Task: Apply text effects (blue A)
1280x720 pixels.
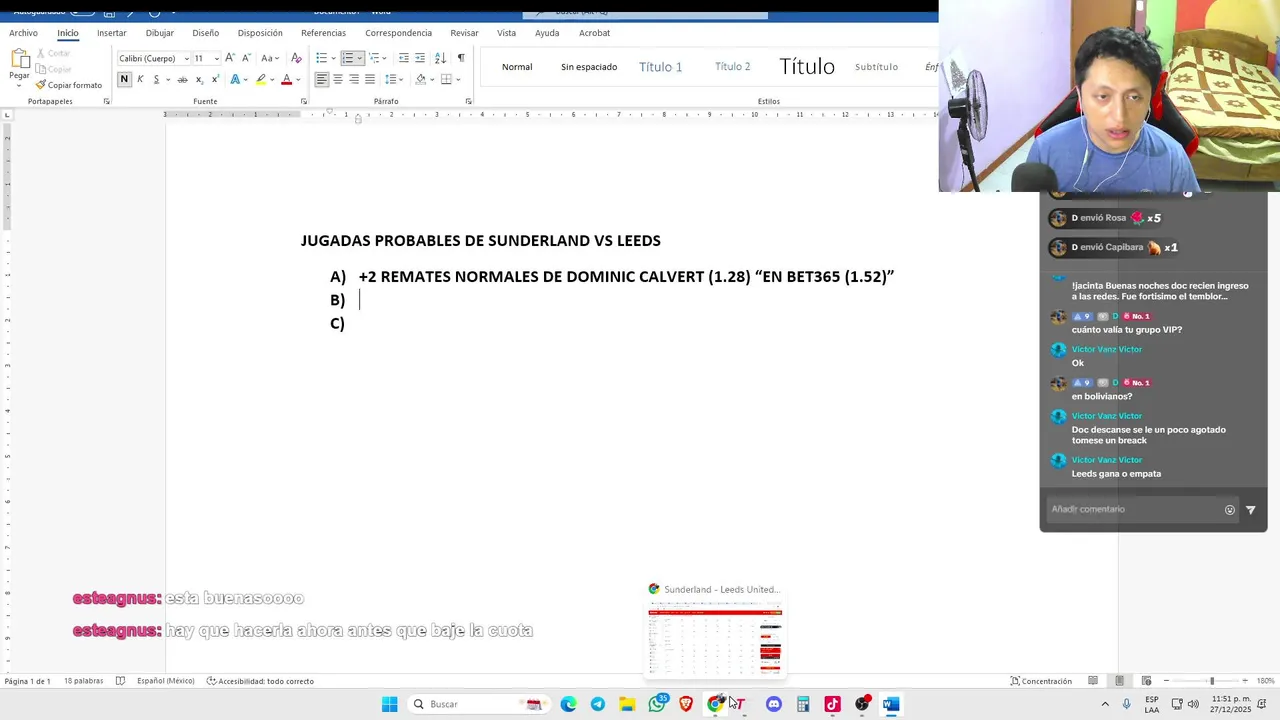Action: tap(235, 79)
